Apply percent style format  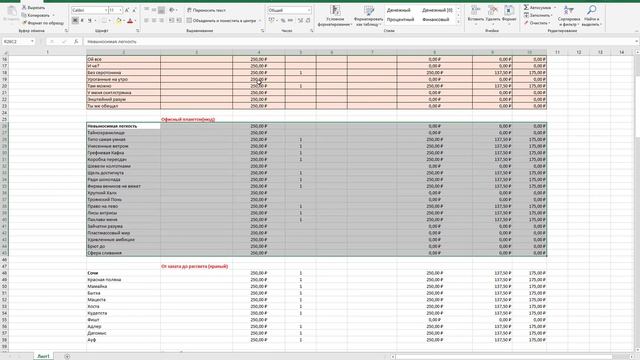[283, 20]
